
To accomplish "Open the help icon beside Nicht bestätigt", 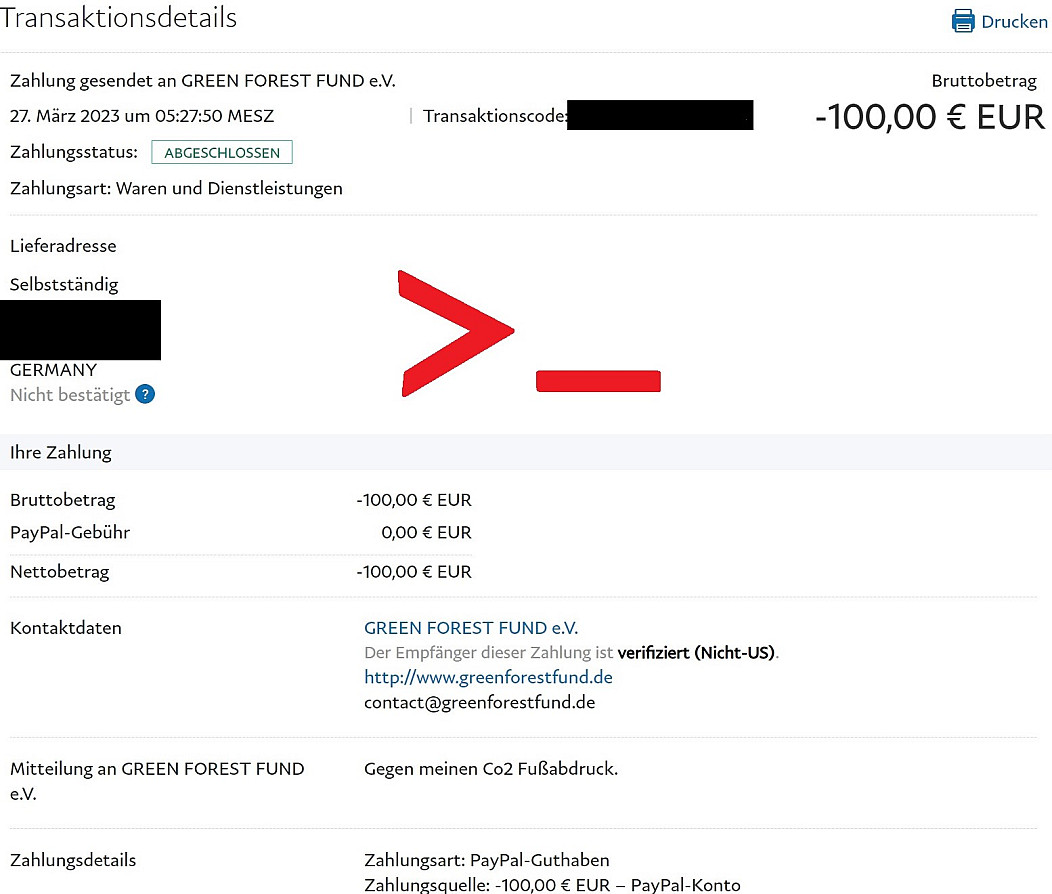I will [x=145, y=394].
